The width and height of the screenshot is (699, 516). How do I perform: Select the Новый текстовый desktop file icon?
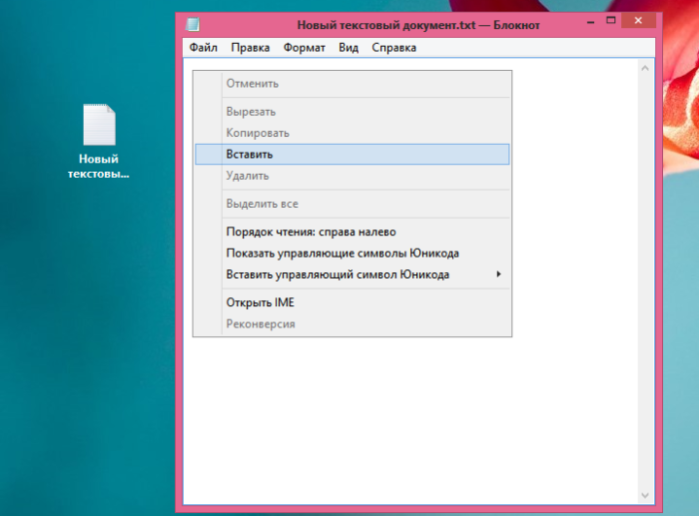point(99,142)
